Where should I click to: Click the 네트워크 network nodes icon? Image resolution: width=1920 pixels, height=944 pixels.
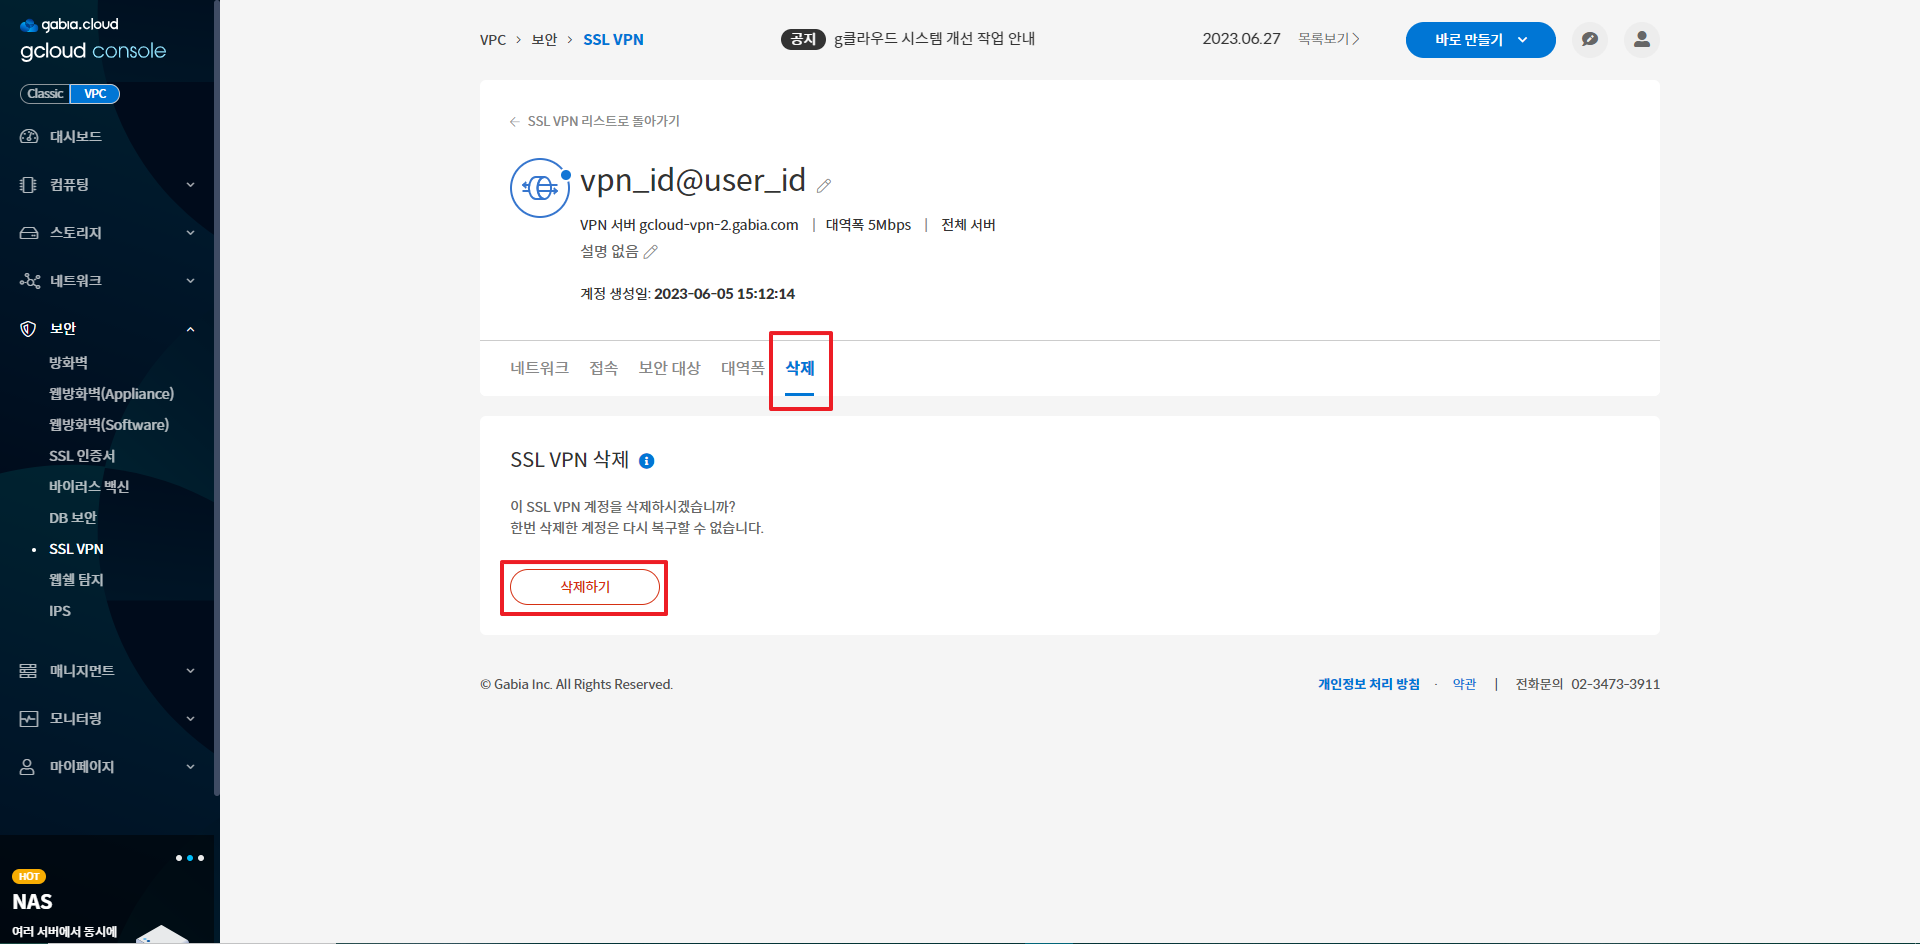coord(29,281)
